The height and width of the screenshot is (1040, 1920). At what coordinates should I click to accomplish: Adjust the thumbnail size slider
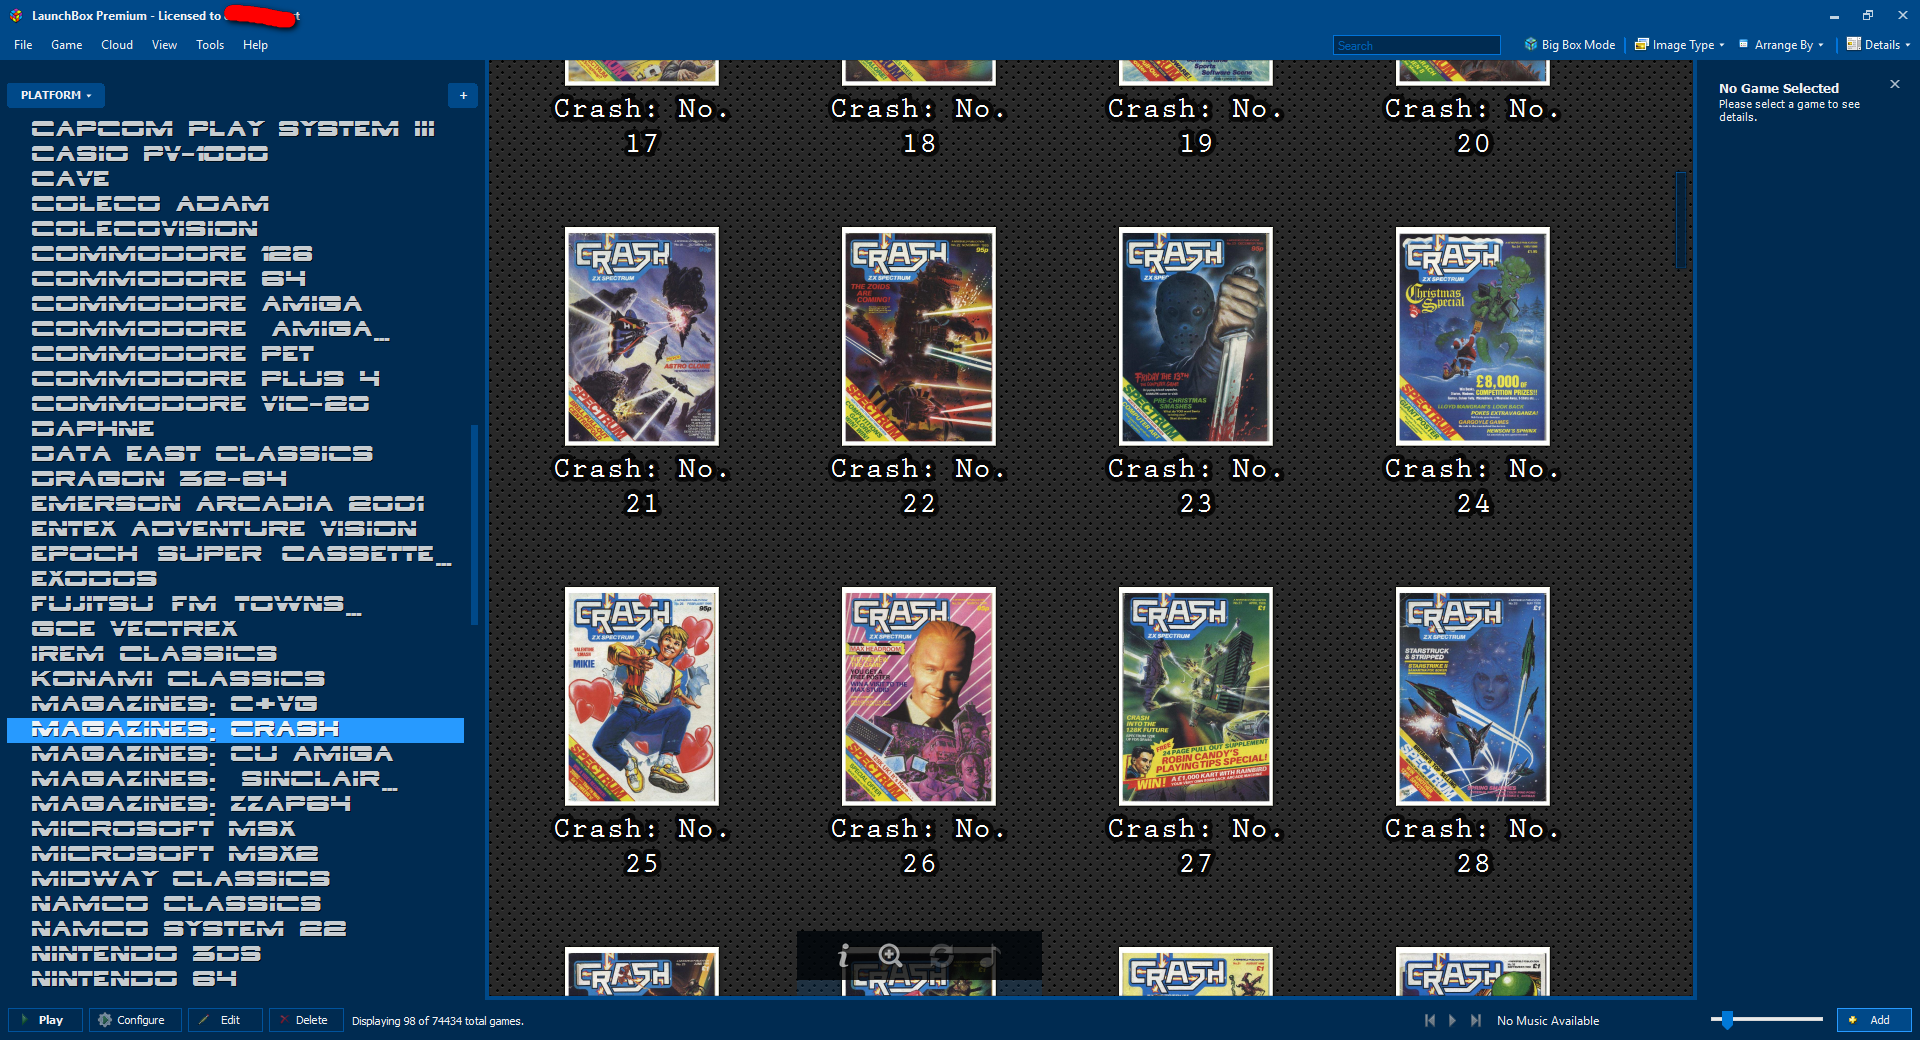(1727, 1020)
